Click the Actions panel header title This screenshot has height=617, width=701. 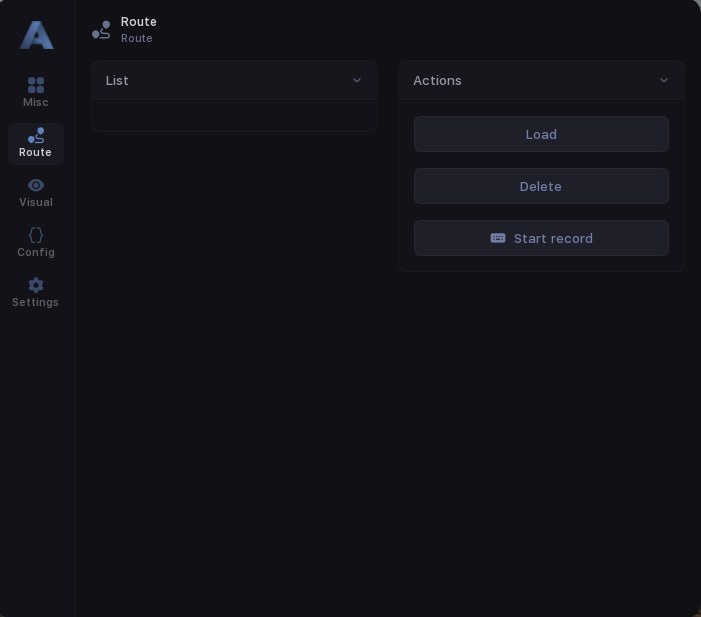(437, 80)
